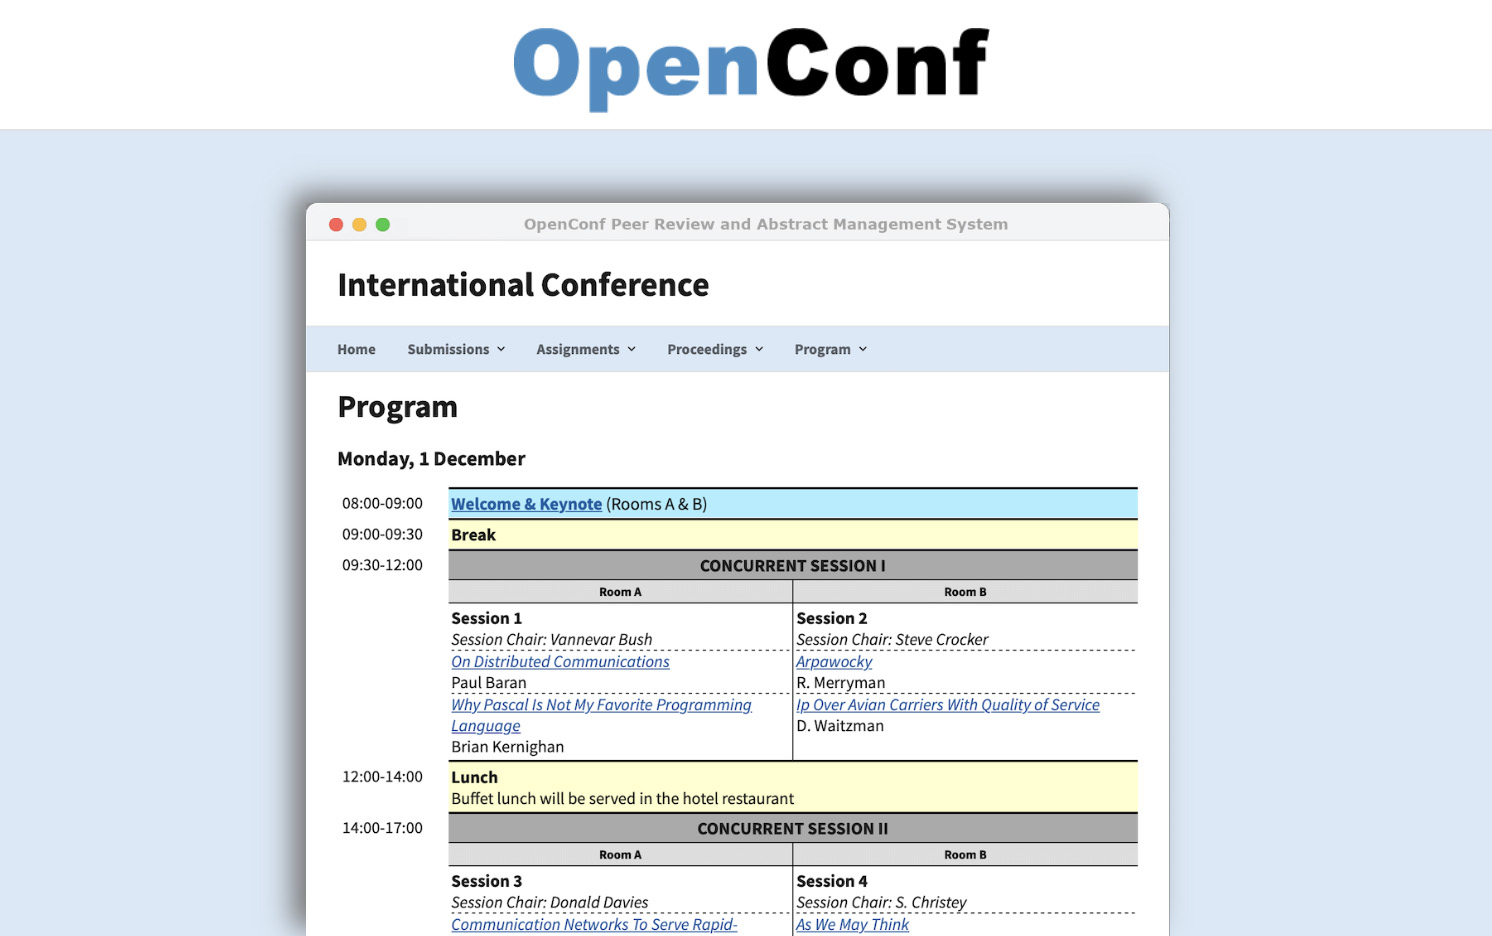
Task: Click Session Chair Vannevar Bush's name
Action: coord(550,639)
